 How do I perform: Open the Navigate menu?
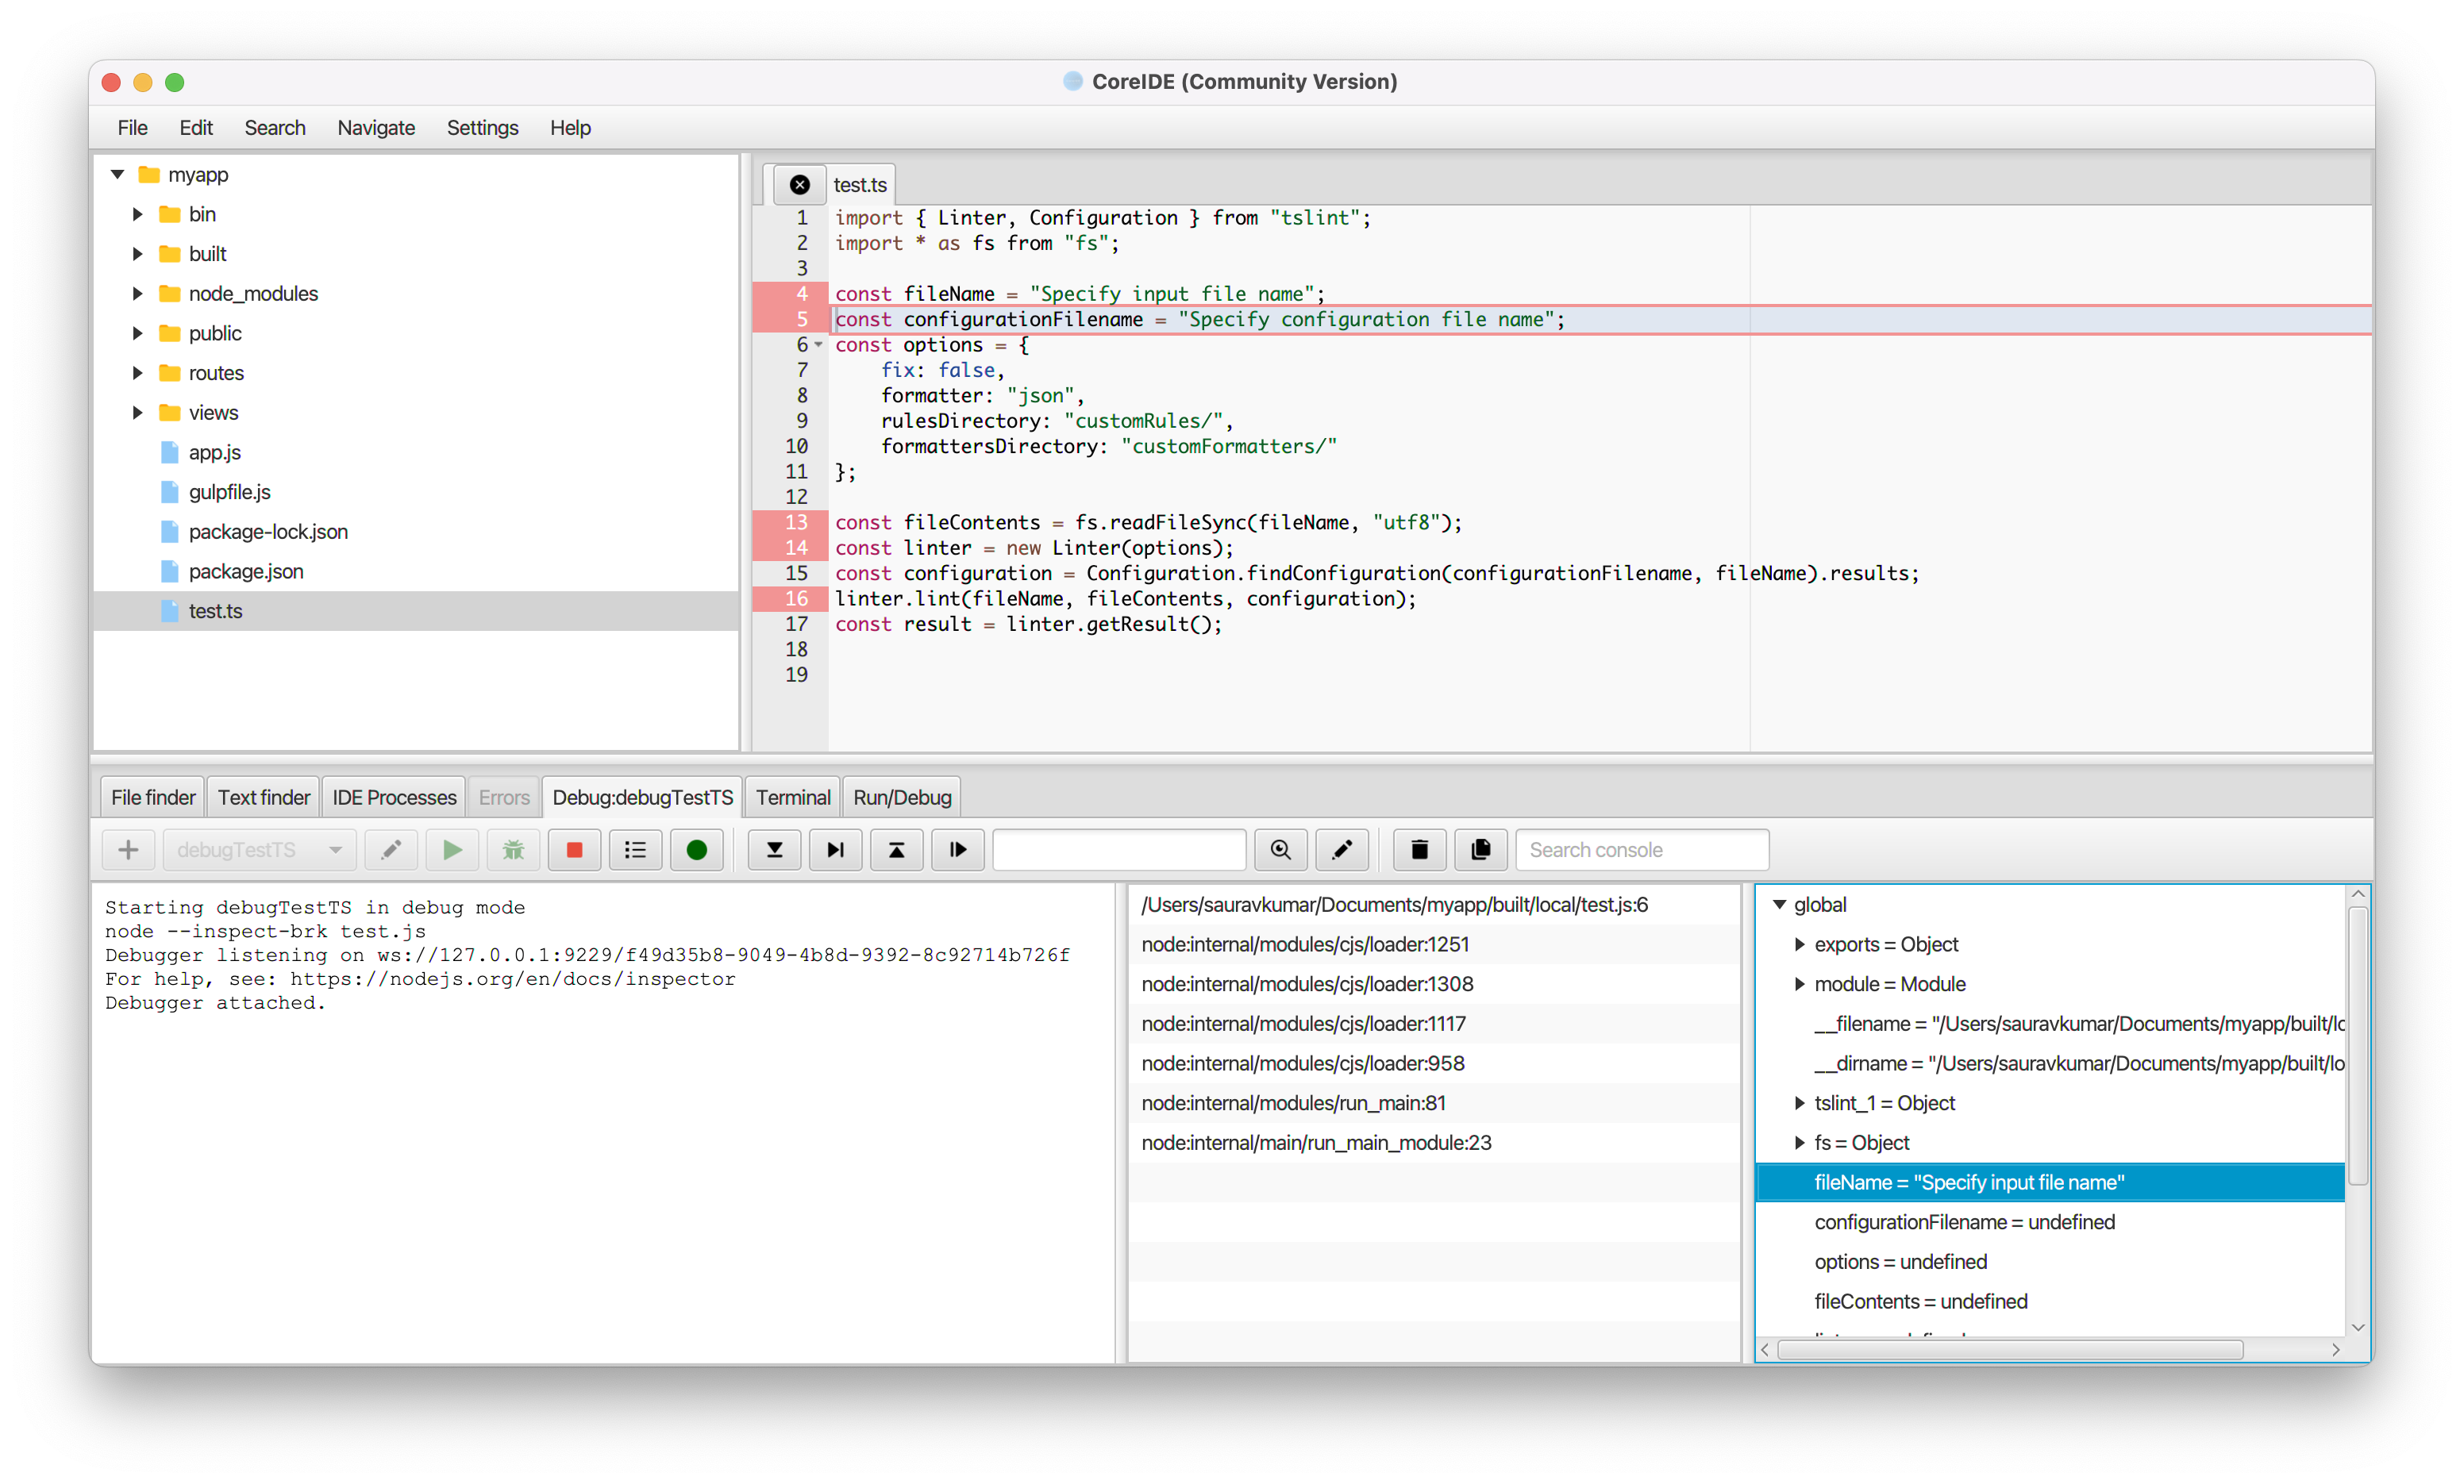coord(376,128)
